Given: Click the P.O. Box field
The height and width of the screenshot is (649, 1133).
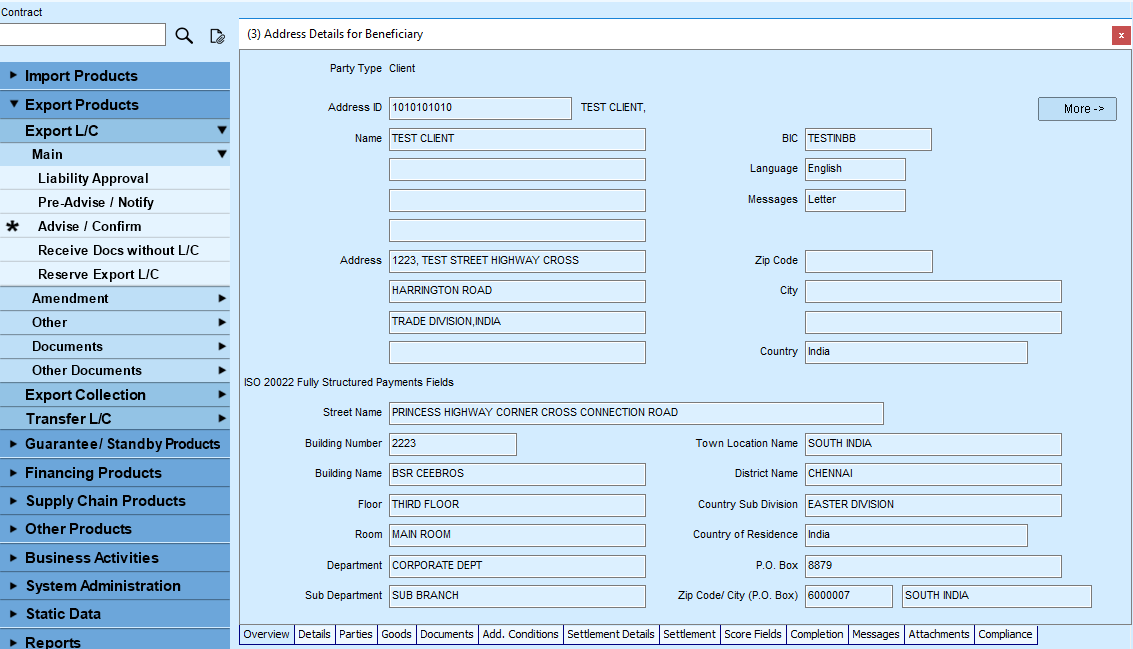Looking at the screenshot, I should [x=934, y=566].
